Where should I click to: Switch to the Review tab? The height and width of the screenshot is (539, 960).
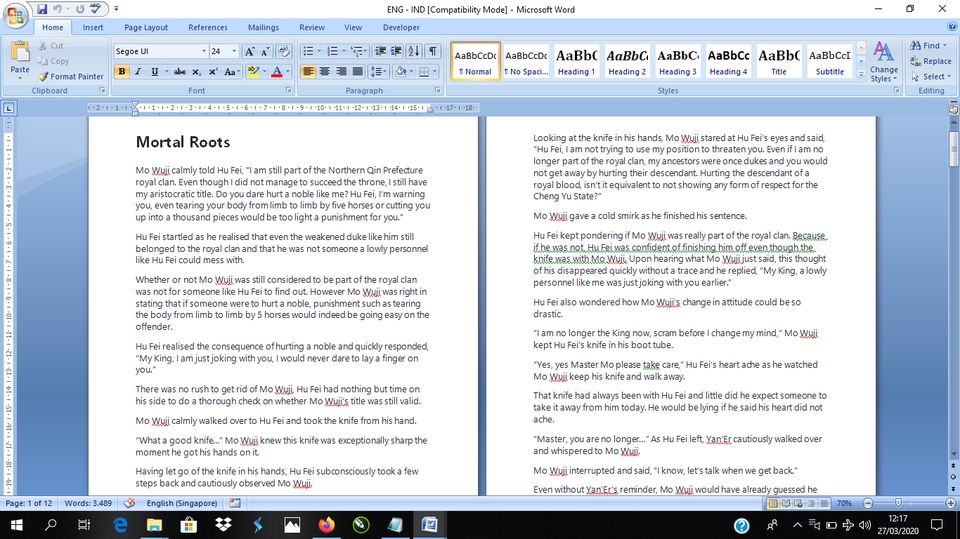312,28
